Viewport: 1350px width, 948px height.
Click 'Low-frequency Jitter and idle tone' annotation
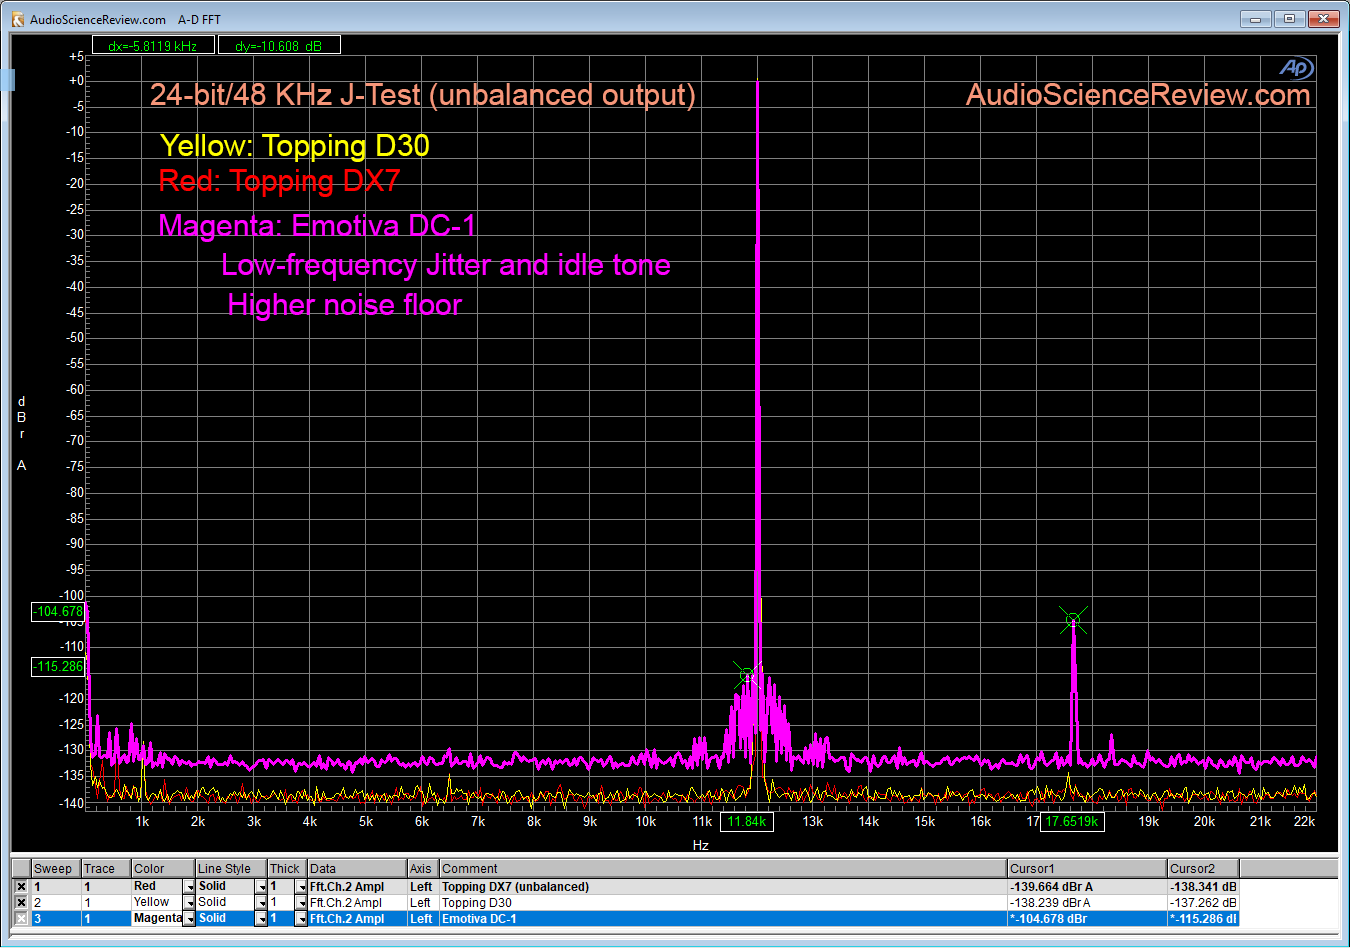click(x=446, y=265)
